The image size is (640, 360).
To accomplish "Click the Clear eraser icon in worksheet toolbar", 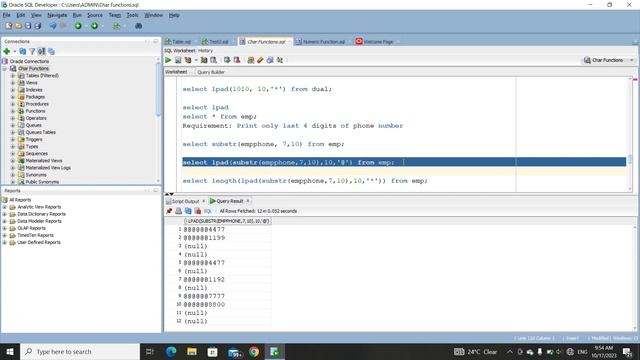I will coord(260,60).
